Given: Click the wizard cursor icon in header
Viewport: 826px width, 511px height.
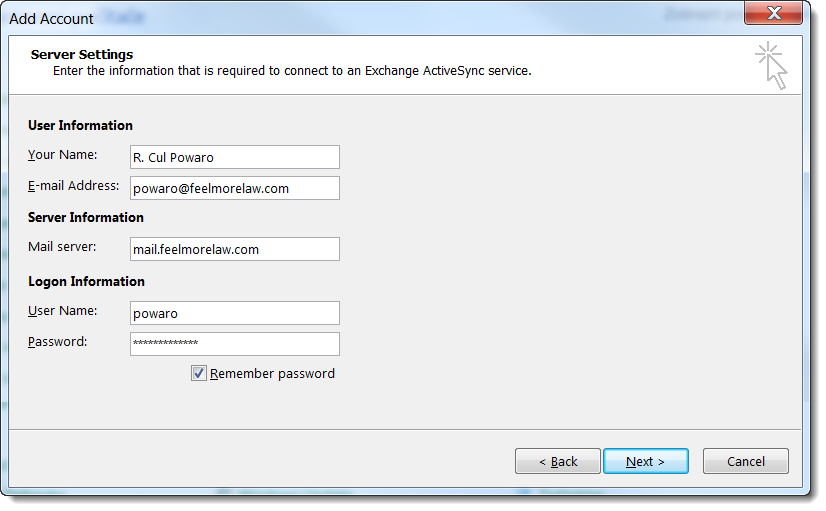Looking at the screenshot, I should pyautogui.click(x=772, y=66).
